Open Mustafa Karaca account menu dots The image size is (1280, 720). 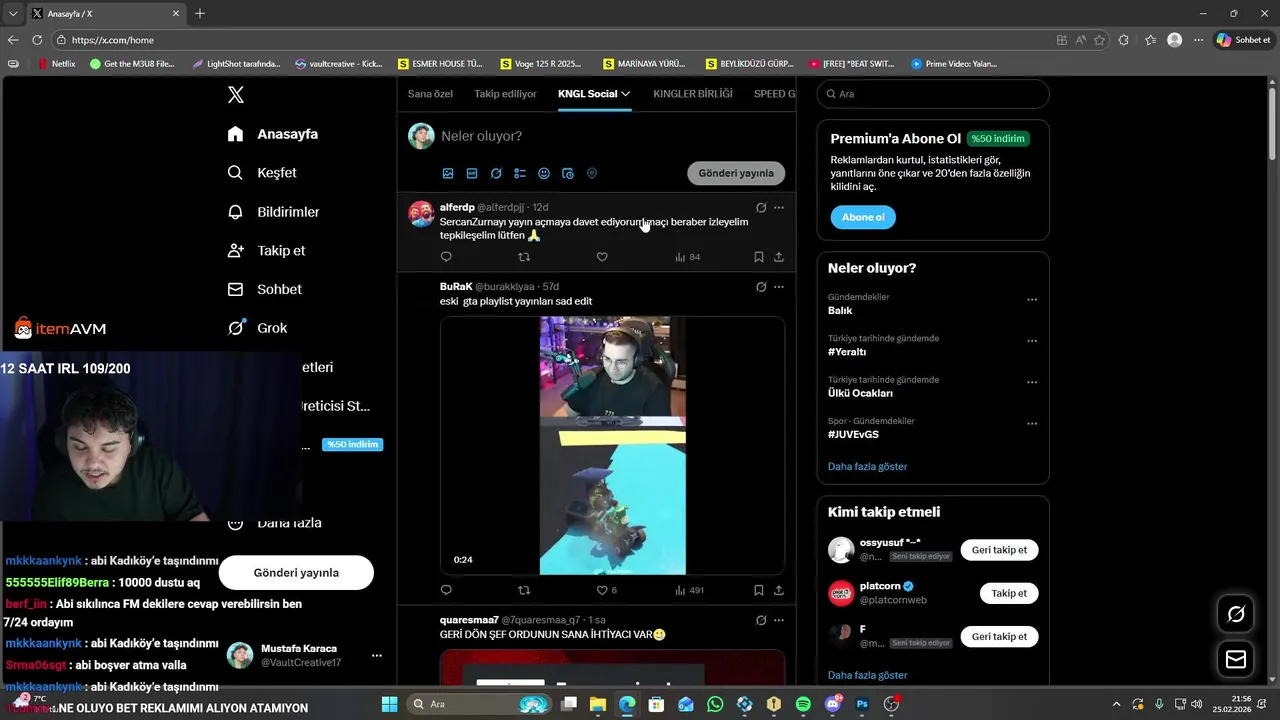pyautogui.click(x=377, y=656)
